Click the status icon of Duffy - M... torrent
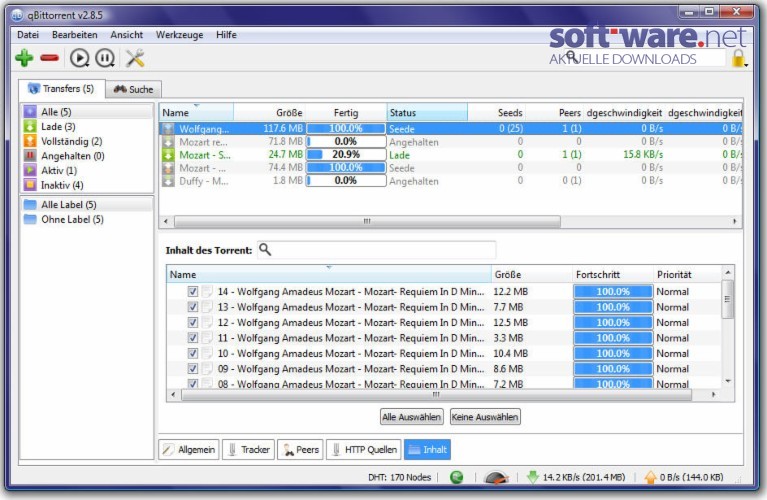The image size is (767, 500). pos(168,181)
